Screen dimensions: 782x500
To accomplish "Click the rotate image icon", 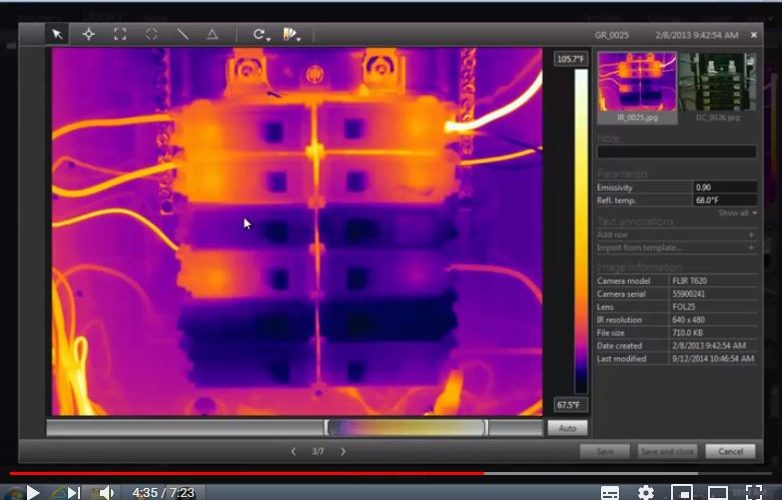I will coord(258,34).
